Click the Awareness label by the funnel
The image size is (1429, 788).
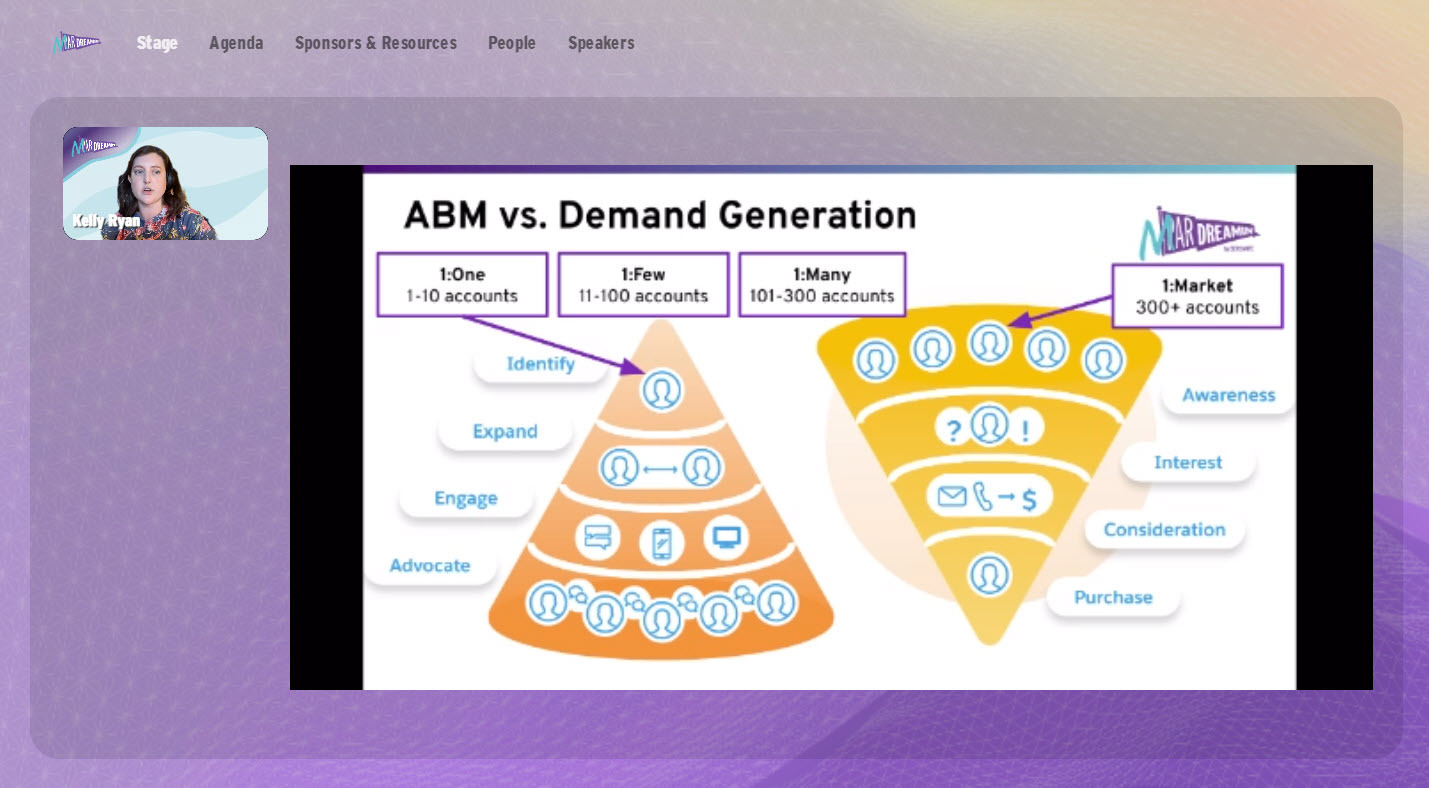point(1228,395)
